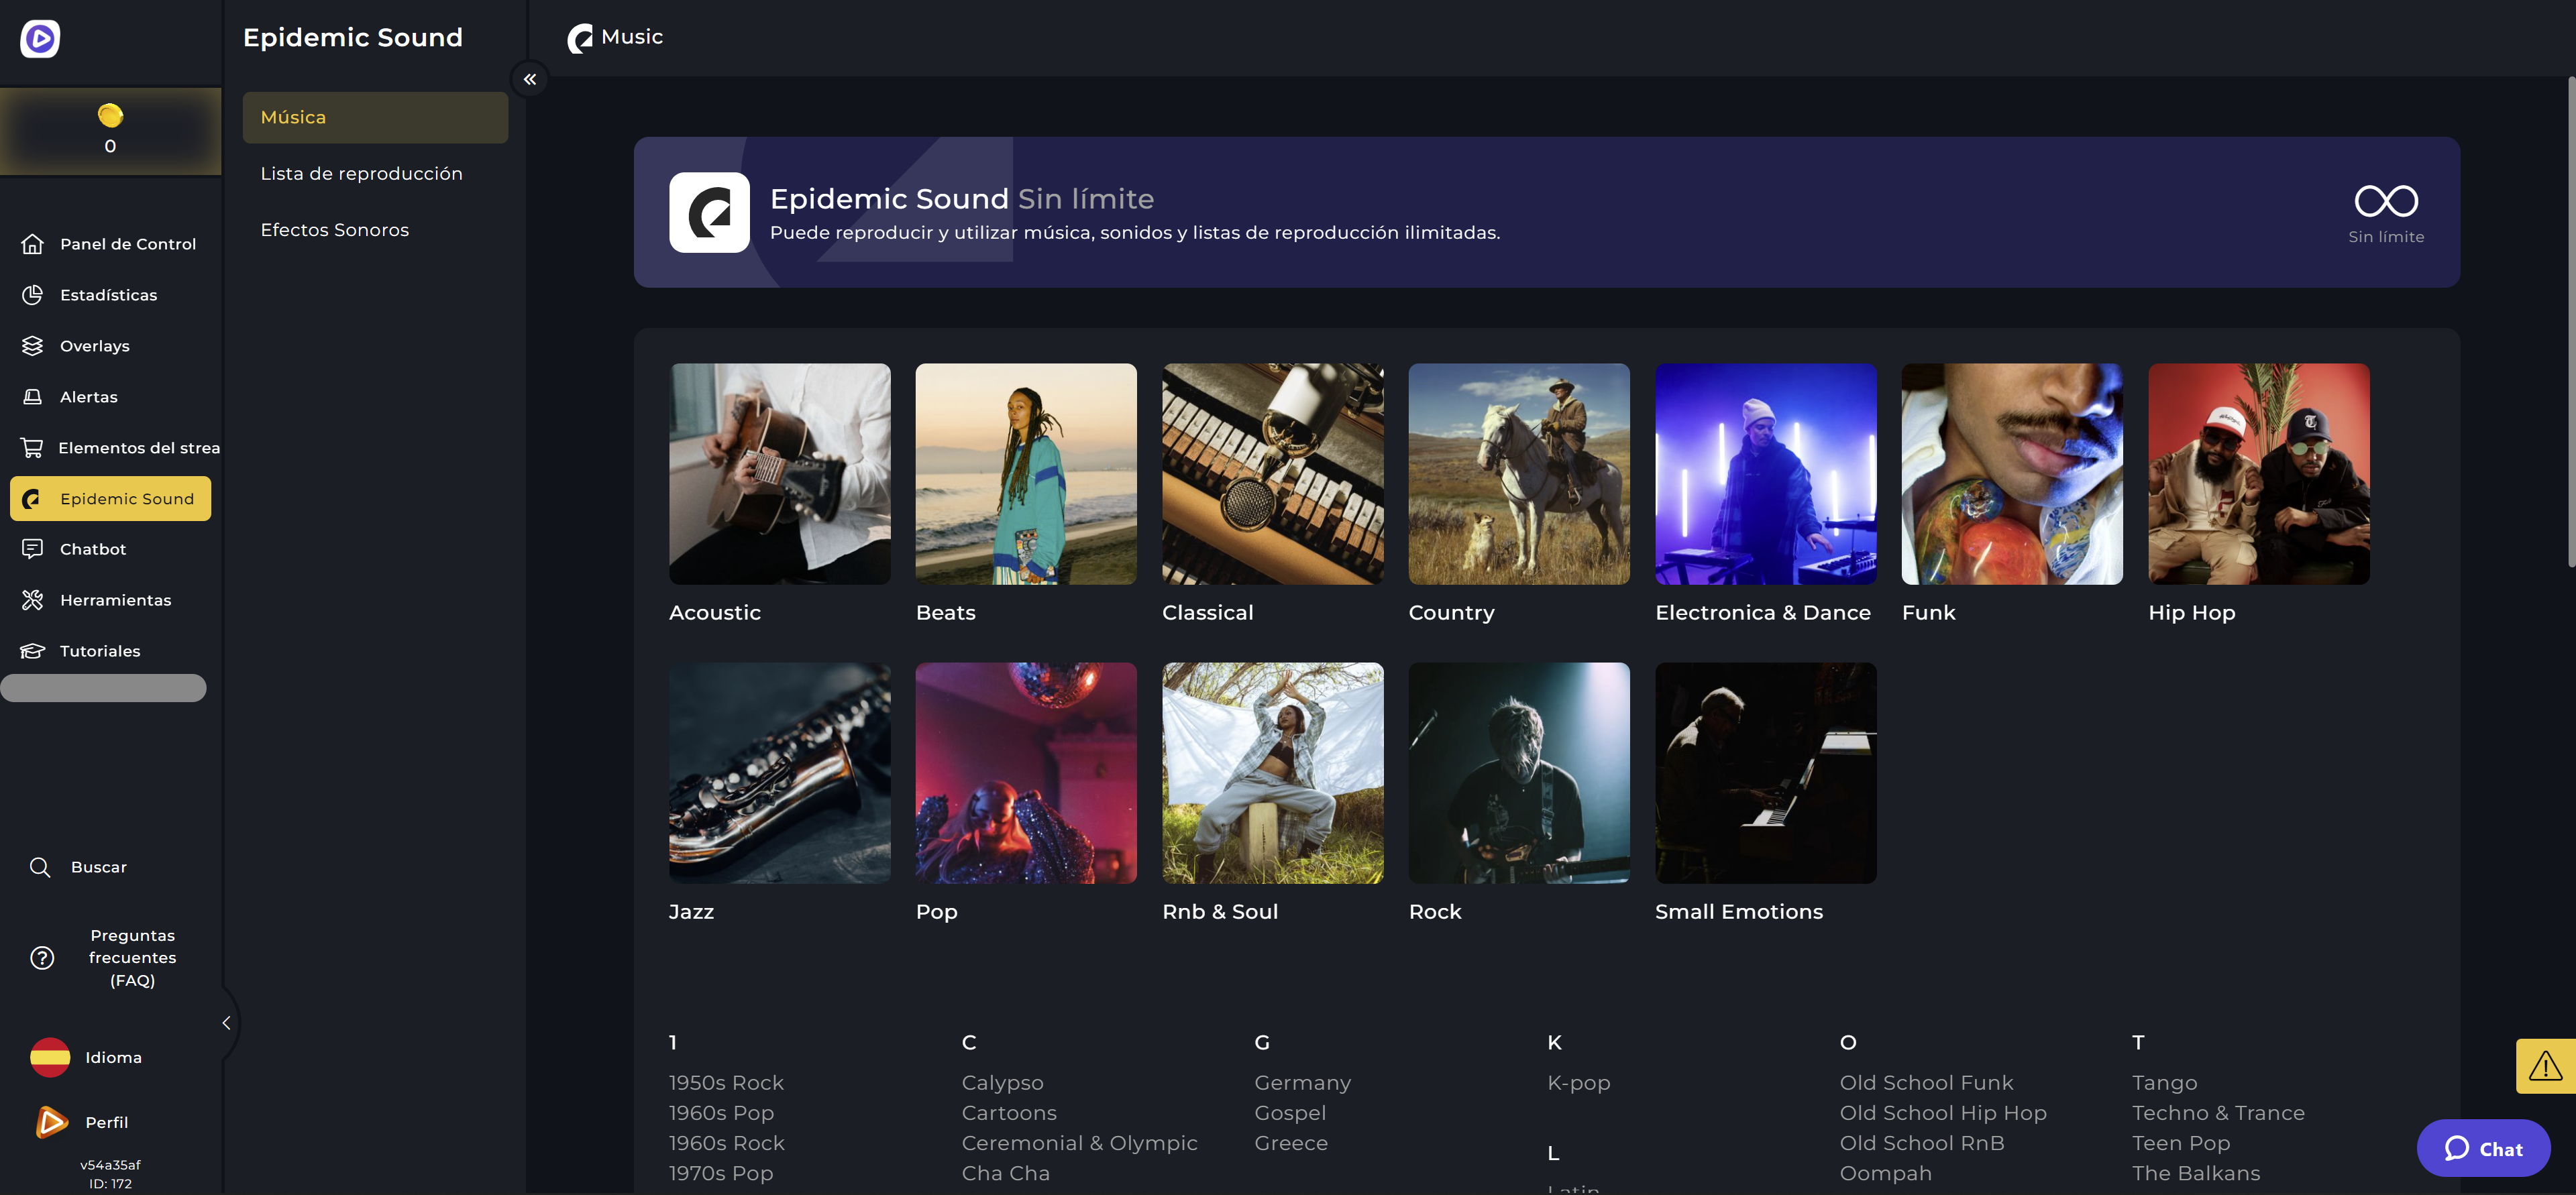This screenshot has width=2576, height=1195.
Task: Click the Herramientas tools icon
Action: pos(33,600)
